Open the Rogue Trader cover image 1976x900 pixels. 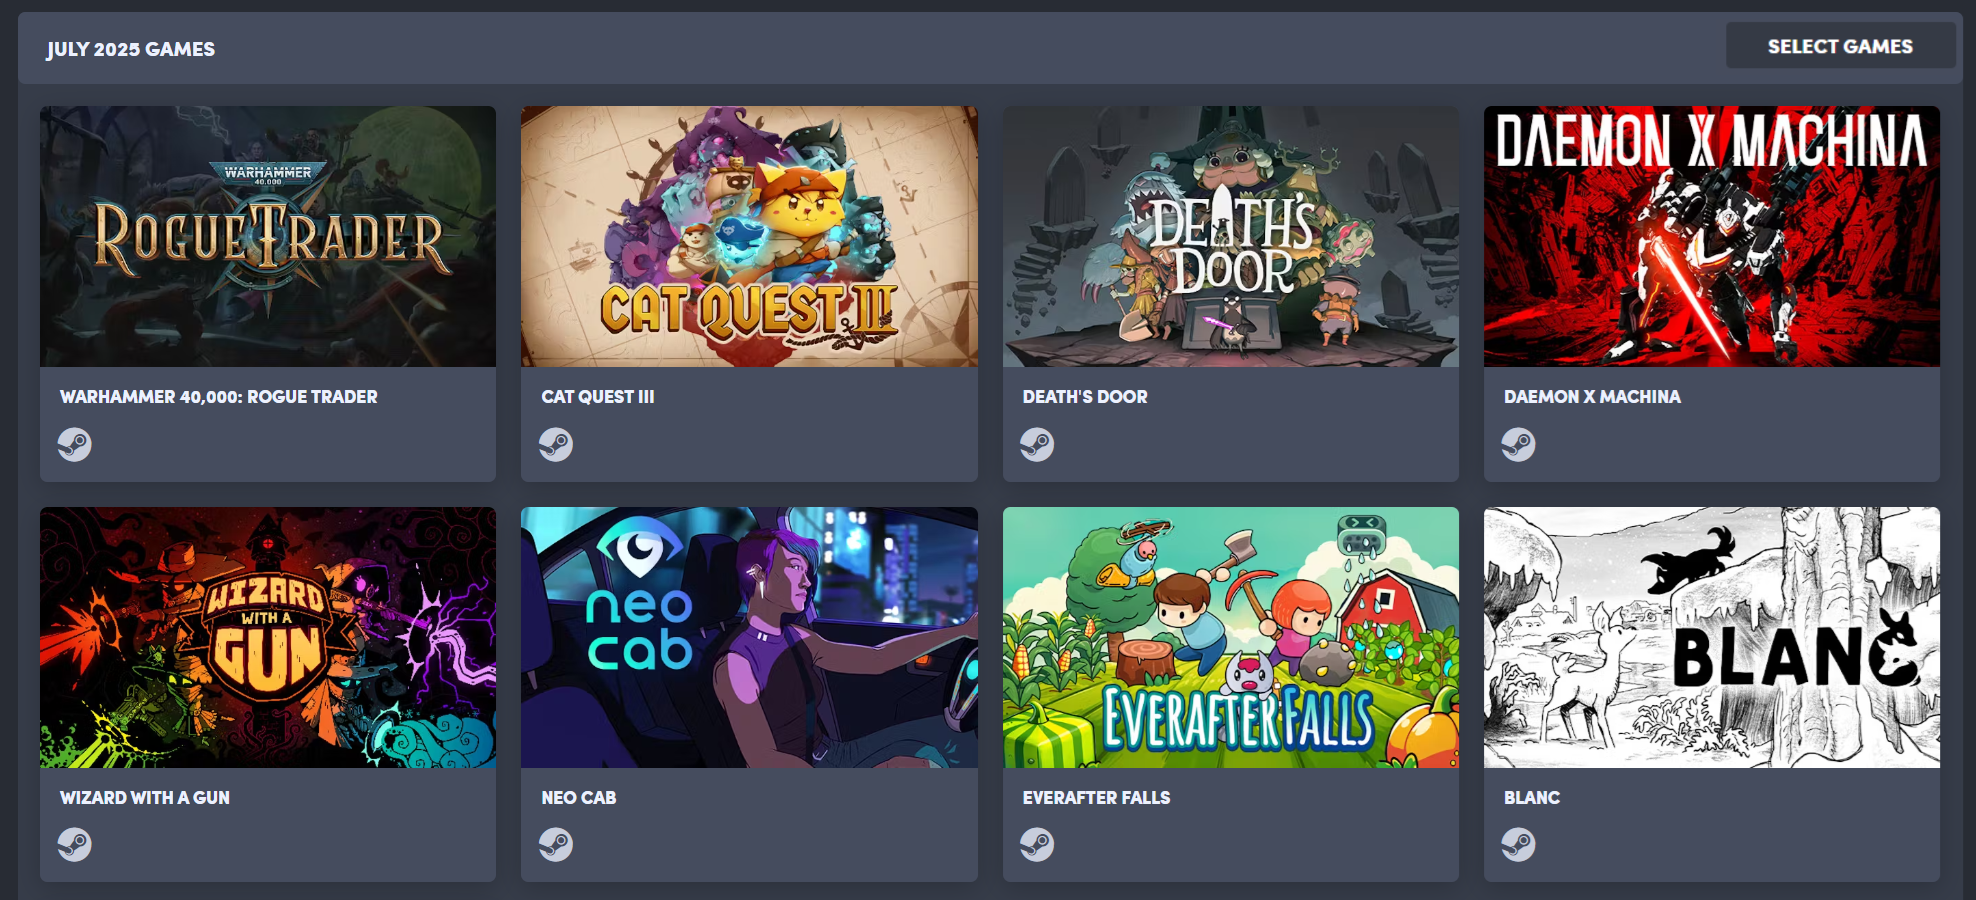(268, 236)
